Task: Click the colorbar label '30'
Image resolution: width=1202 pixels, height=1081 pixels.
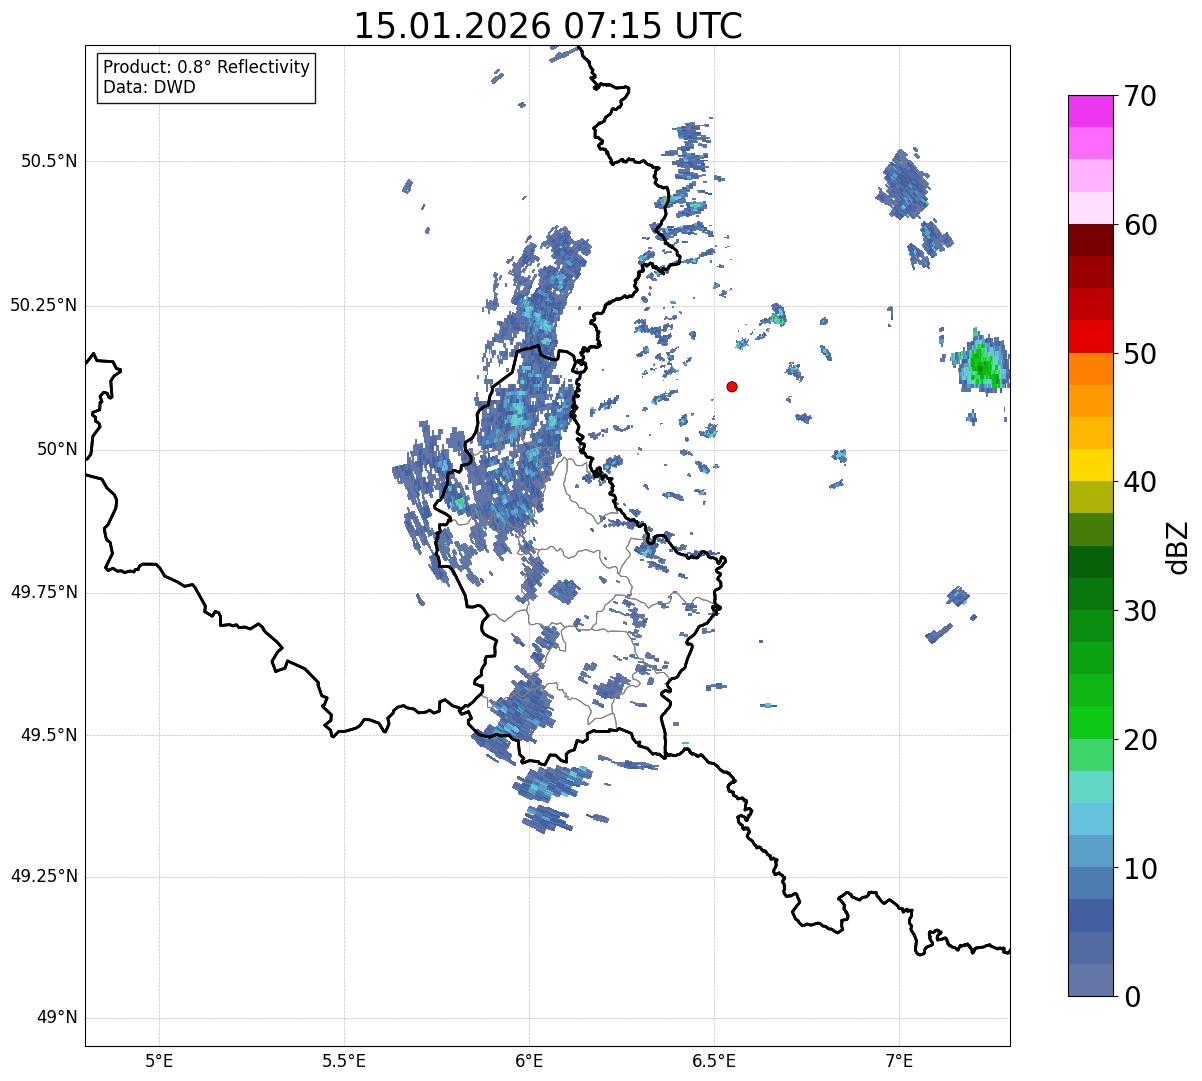Action: (x=1141, y=611)
